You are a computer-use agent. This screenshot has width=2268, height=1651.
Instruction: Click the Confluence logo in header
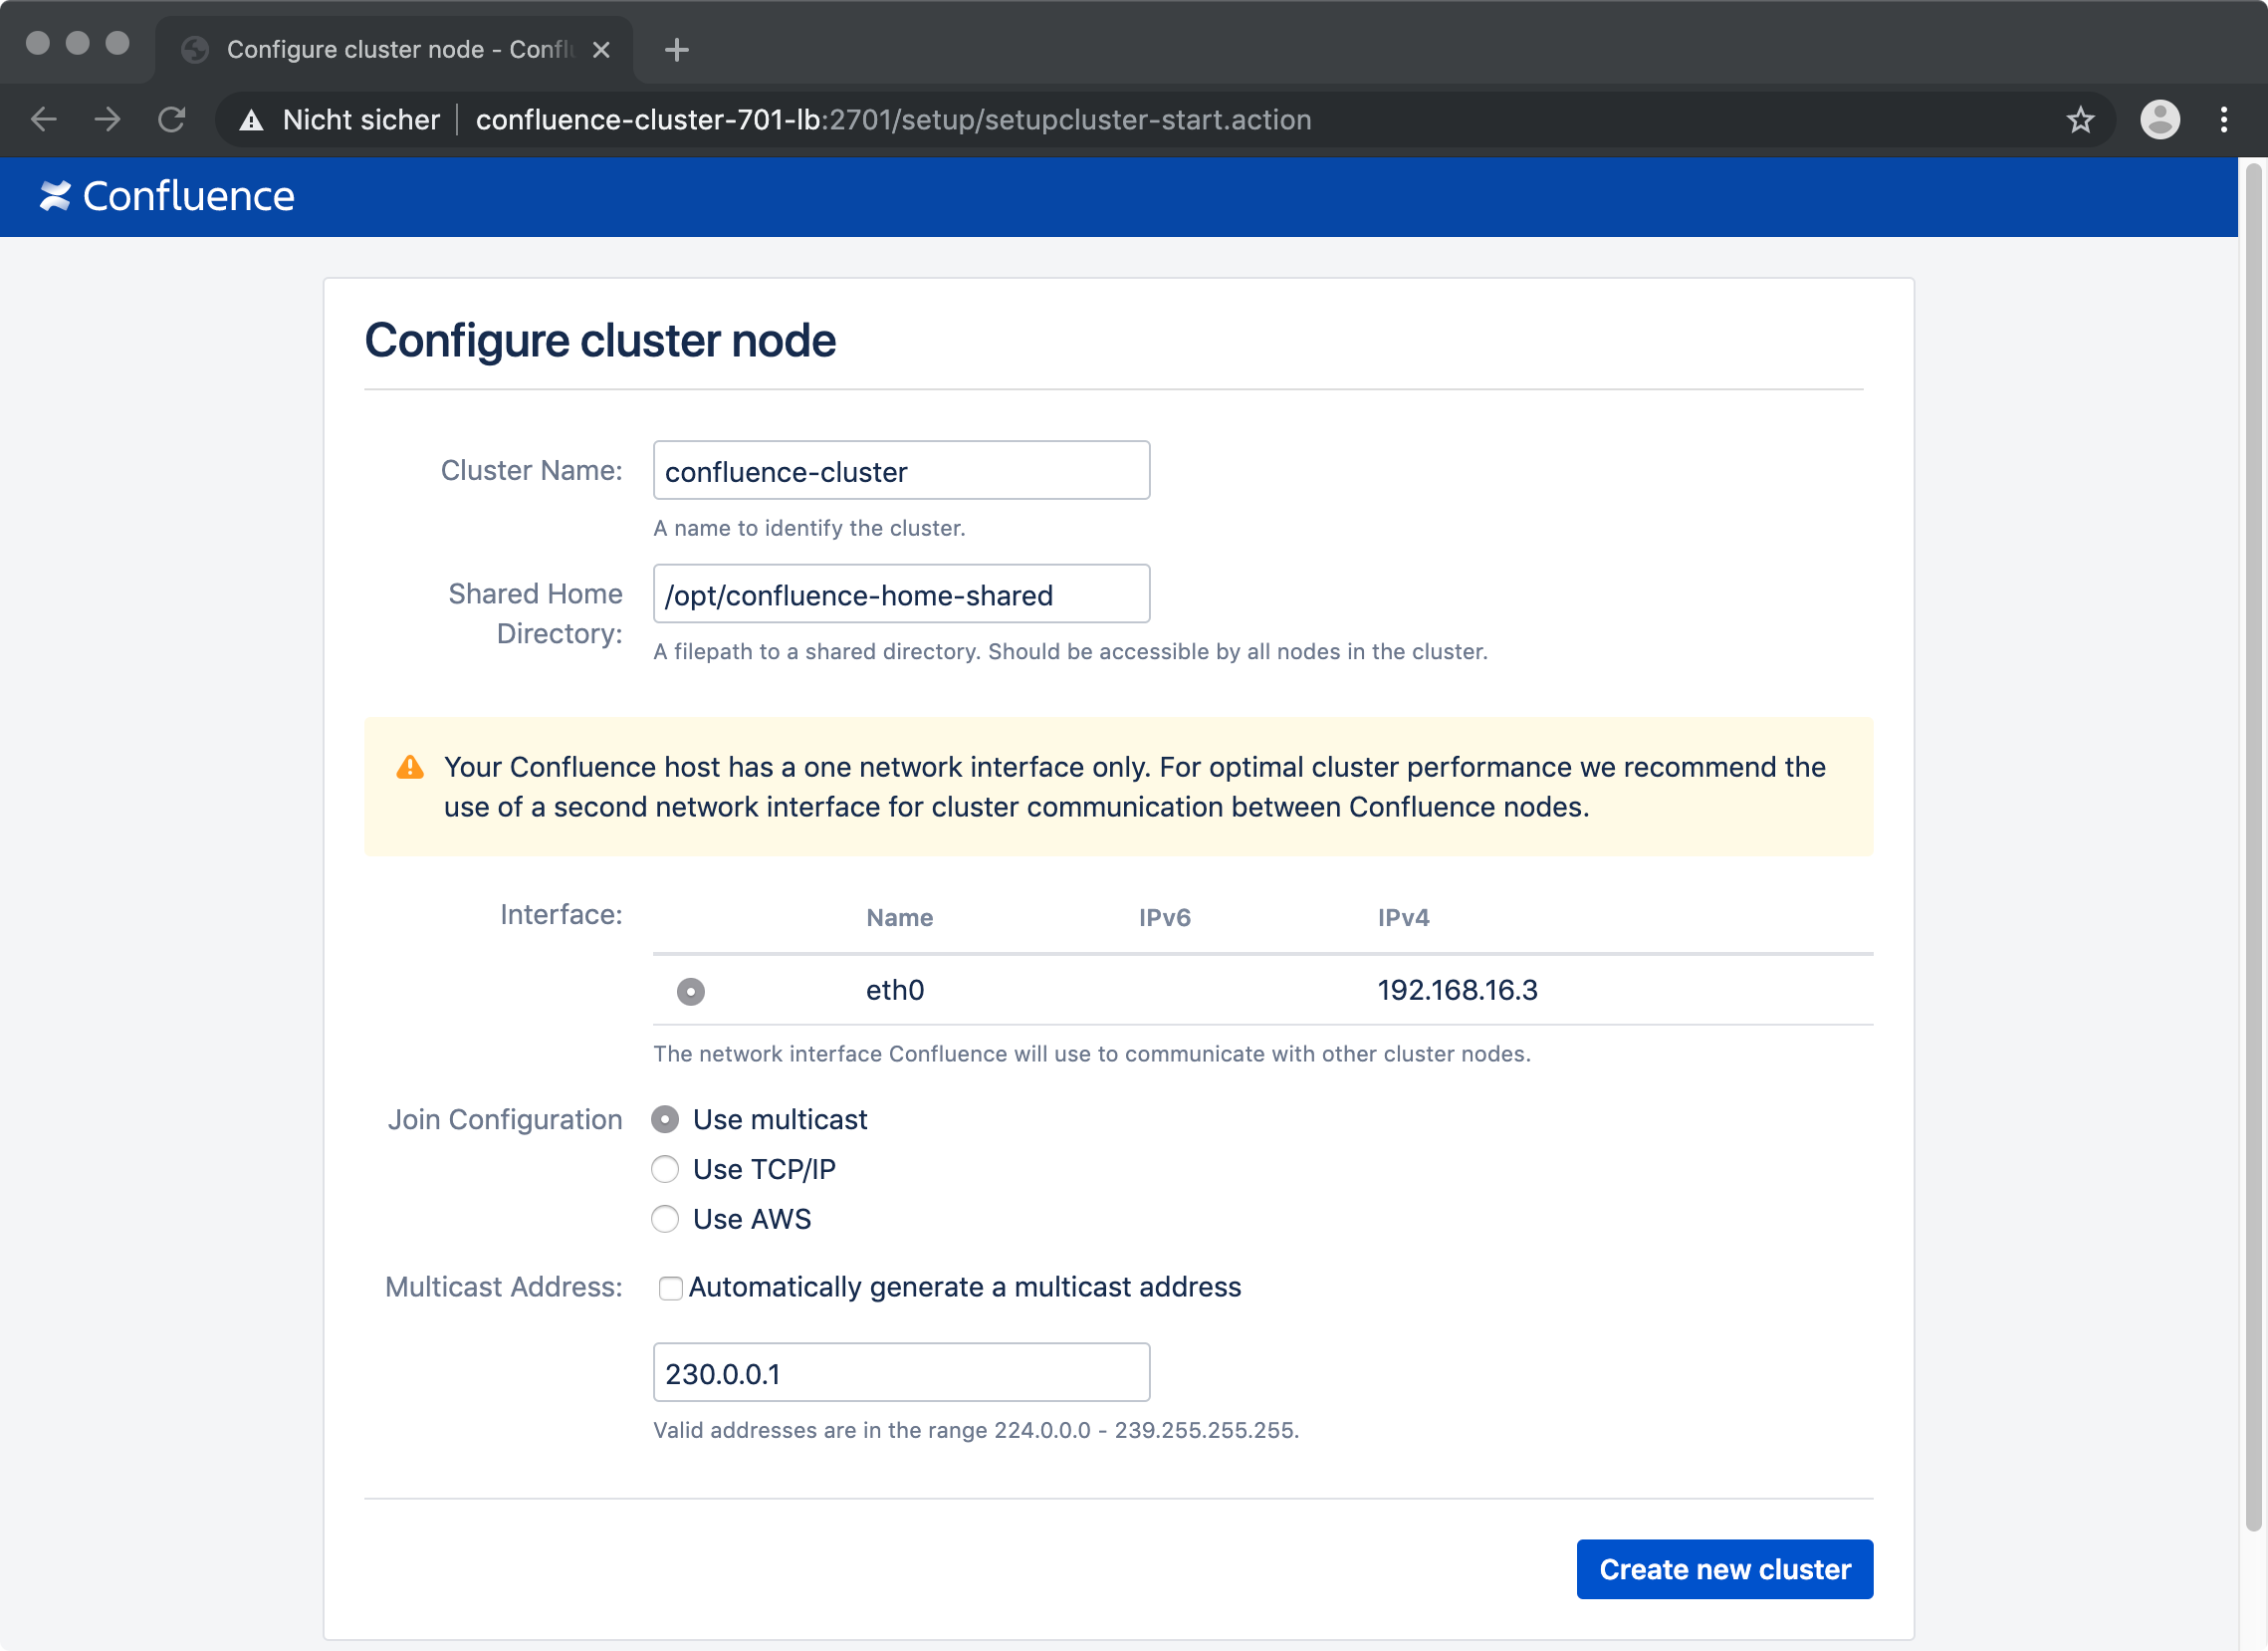[167, 196]
